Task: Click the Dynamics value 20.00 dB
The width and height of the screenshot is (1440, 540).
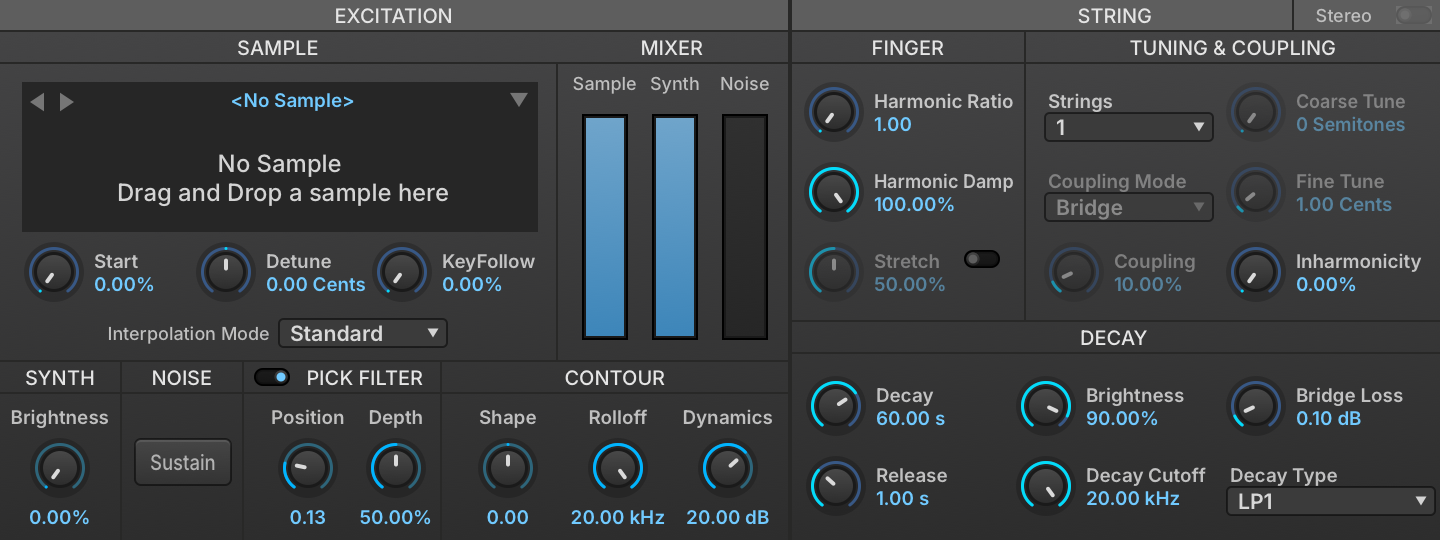Action: 728,518
